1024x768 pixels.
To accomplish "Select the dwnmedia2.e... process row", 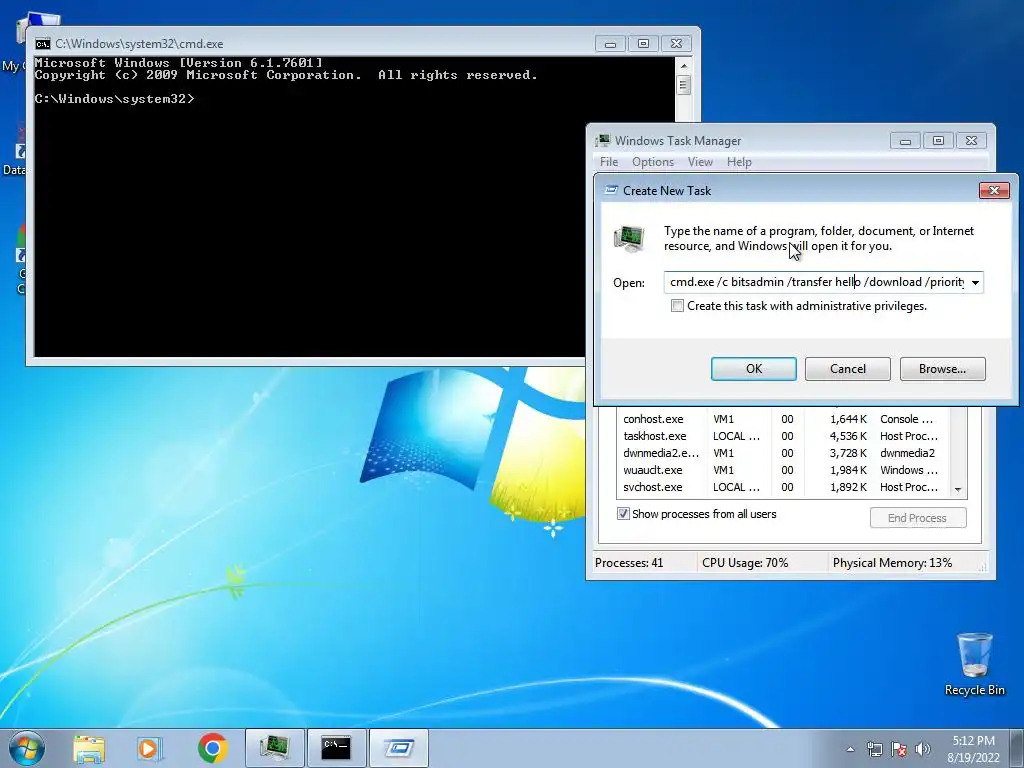I will (x=783, y=453).
